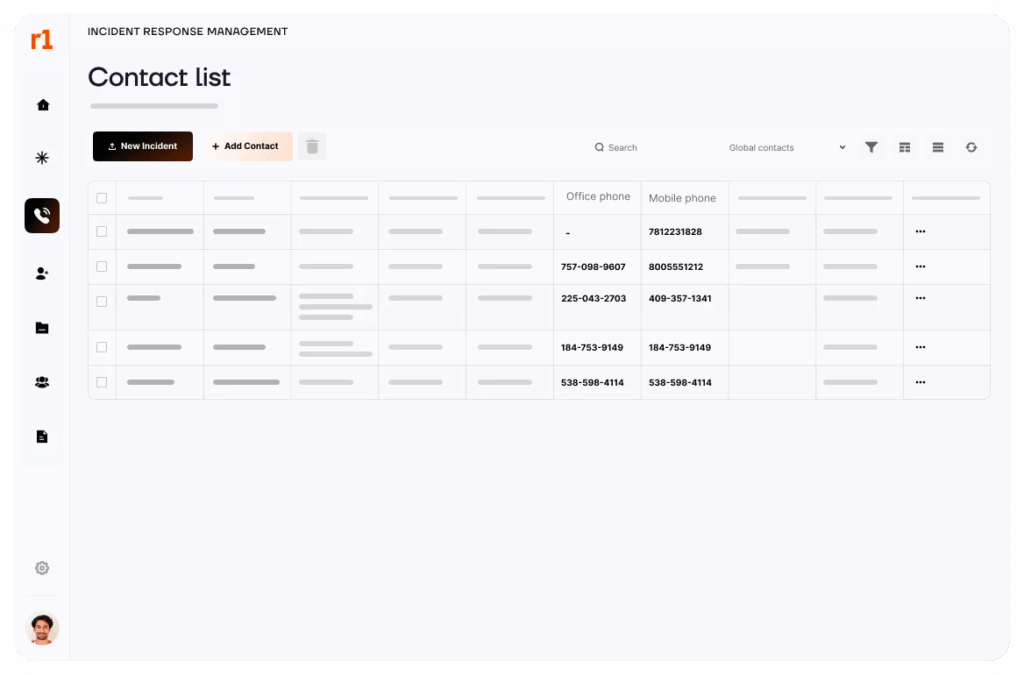Screen dimensions: 1024x675
Task: Check the row with office 538-598-4114
Action: [x=102, y=383]
